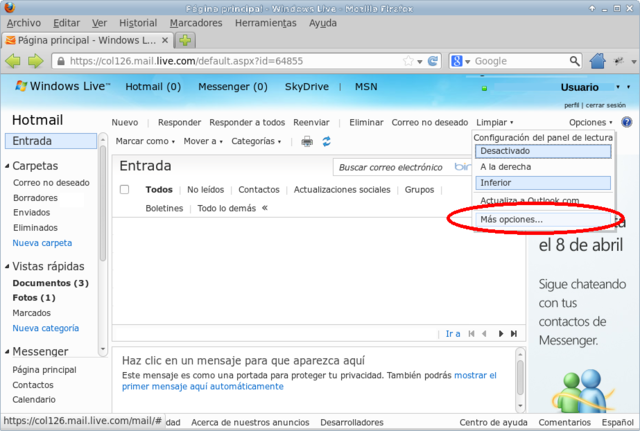The height and width of the screenshot is (431, 640).
Task: Collapse the Carpetas section
Action: (7, 166)
